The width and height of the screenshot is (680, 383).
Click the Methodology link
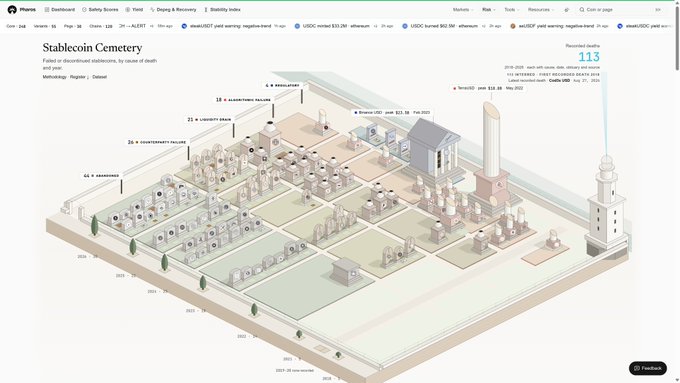click(54, 77)
